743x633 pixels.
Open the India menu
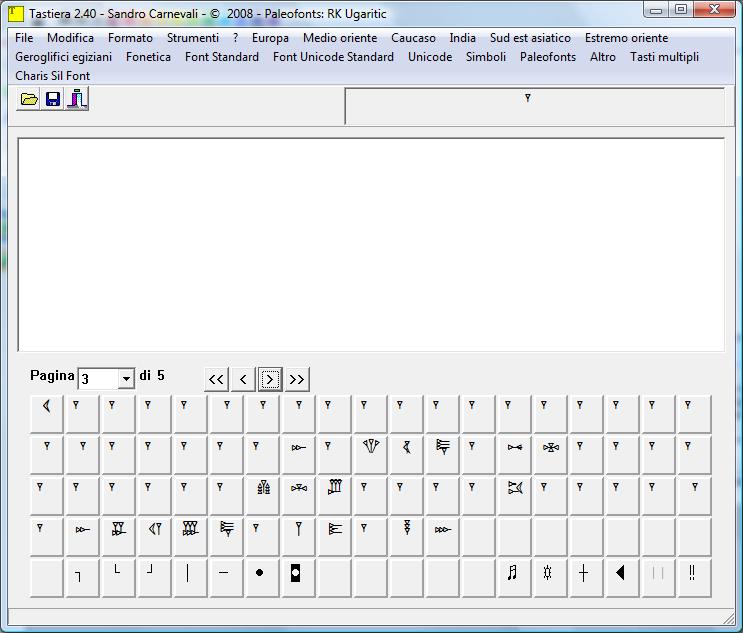462,38
